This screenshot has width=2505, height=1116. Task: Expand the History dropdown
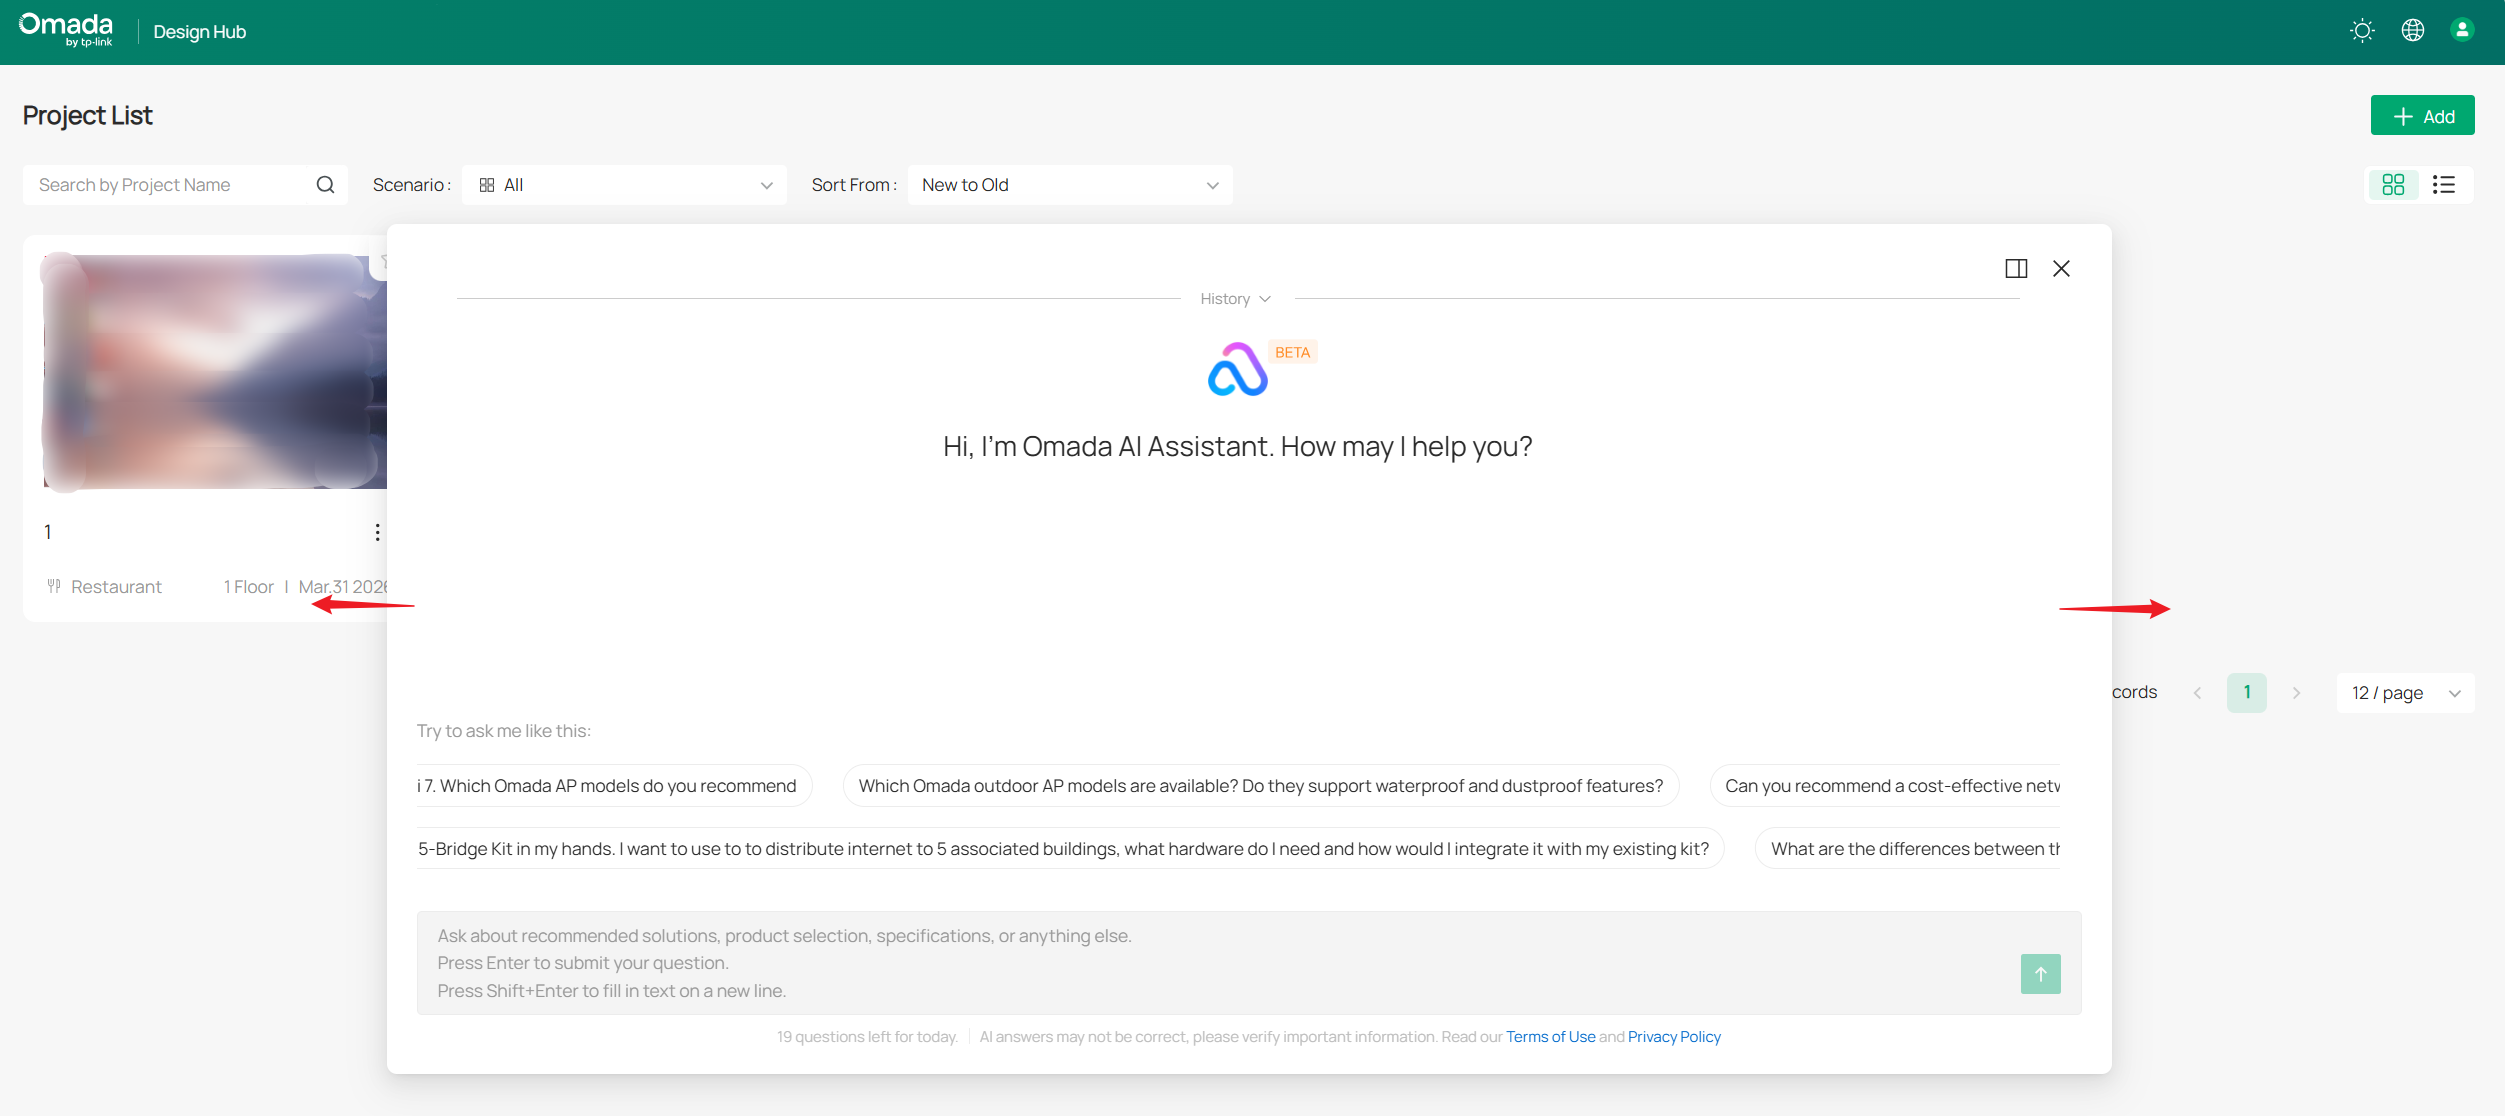point(1236,299)
